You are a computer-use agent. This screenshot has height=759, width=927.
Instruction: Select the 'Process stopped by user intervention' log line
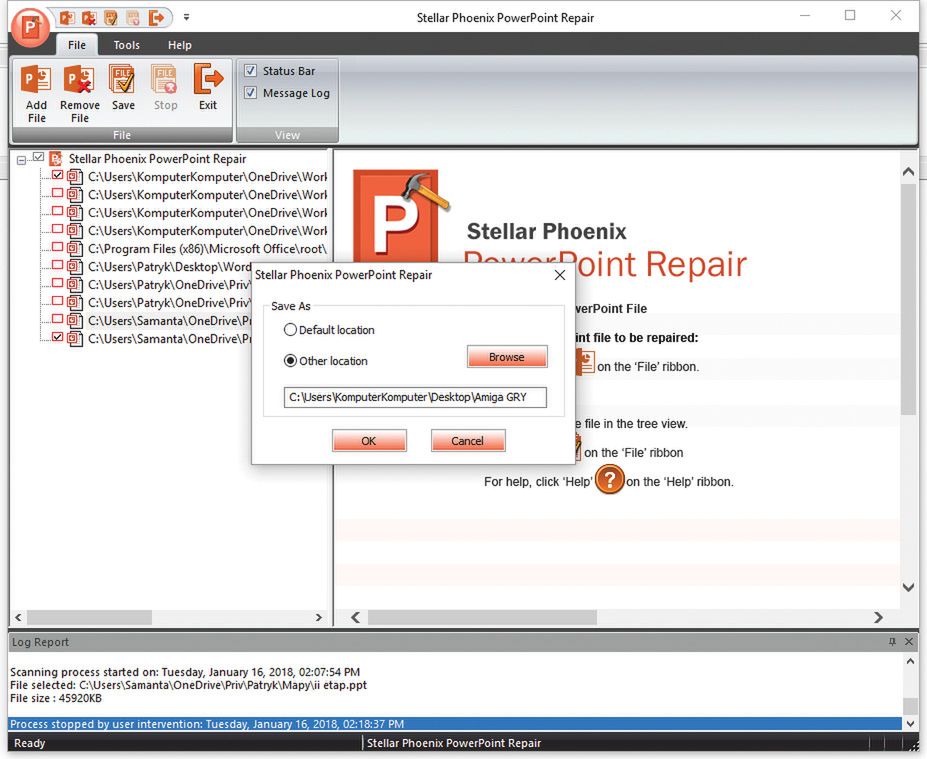(455, 724)
